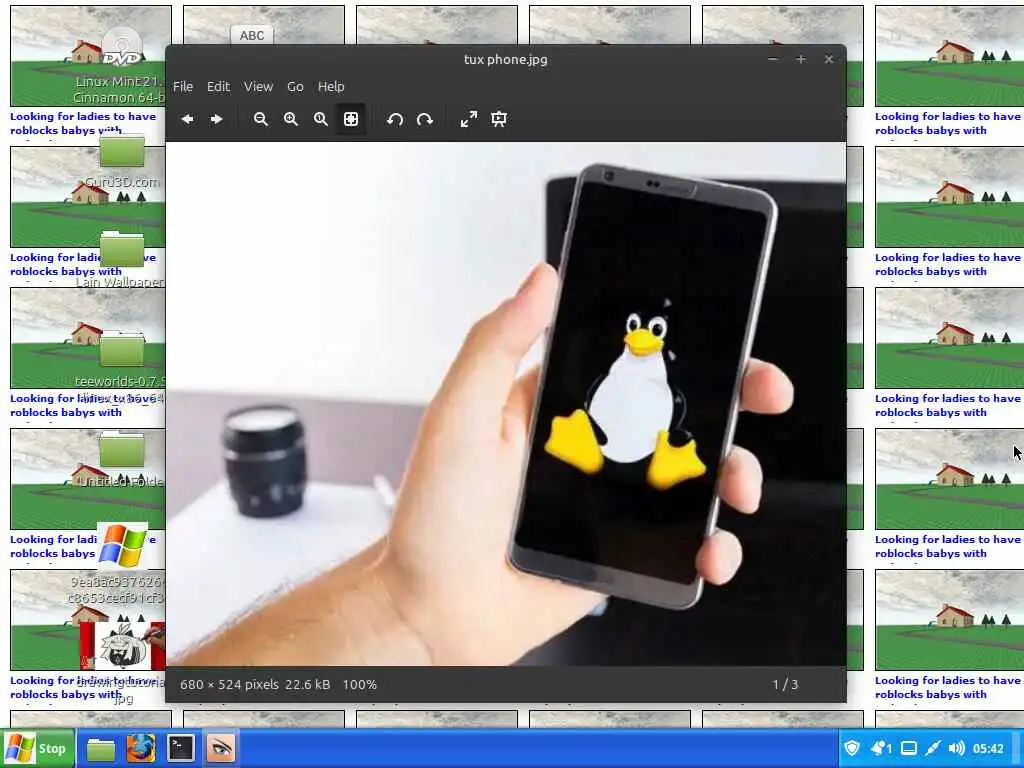Set zoom to normal size (1:1)
The image size is (1024, 768).
click(321, 120)
